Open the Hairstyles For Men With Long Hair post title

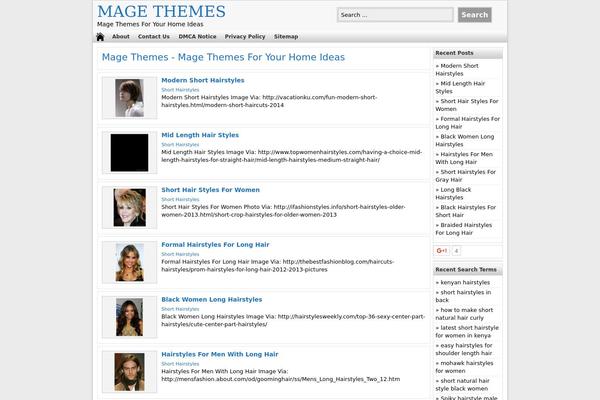(x=220, y=354)
